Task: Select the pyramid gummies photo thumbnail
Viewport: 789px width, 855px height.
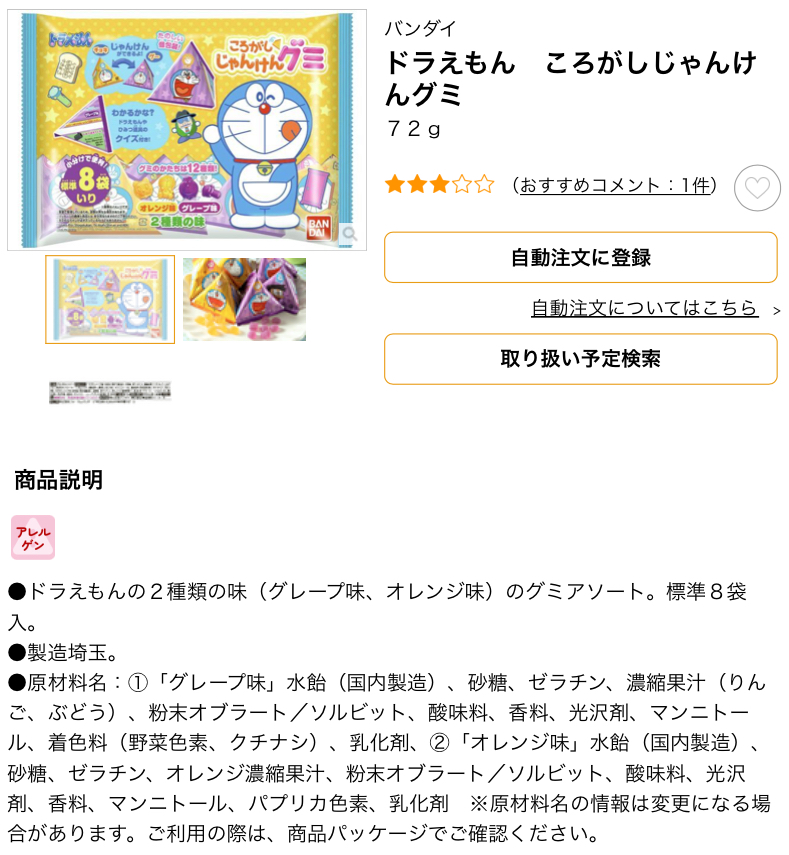Action: pyautogui.click(x=244, y=299)
